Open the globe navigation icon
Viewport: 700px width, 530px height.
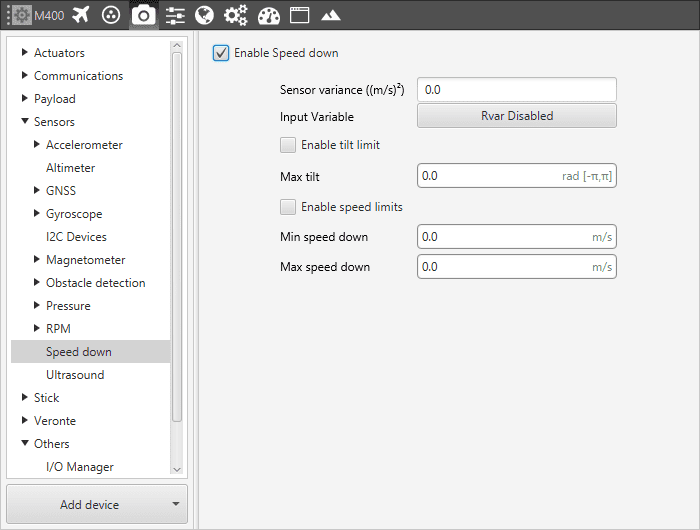(x=204, y=15)
